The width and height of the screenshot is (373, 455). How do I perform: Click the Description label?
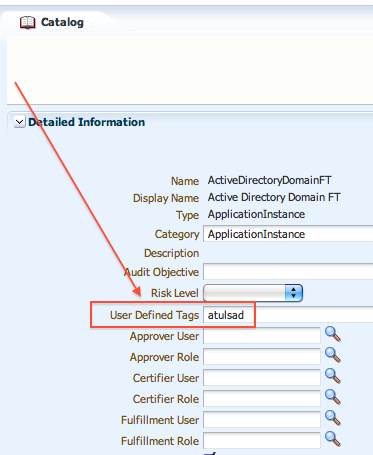coord(171,253)
